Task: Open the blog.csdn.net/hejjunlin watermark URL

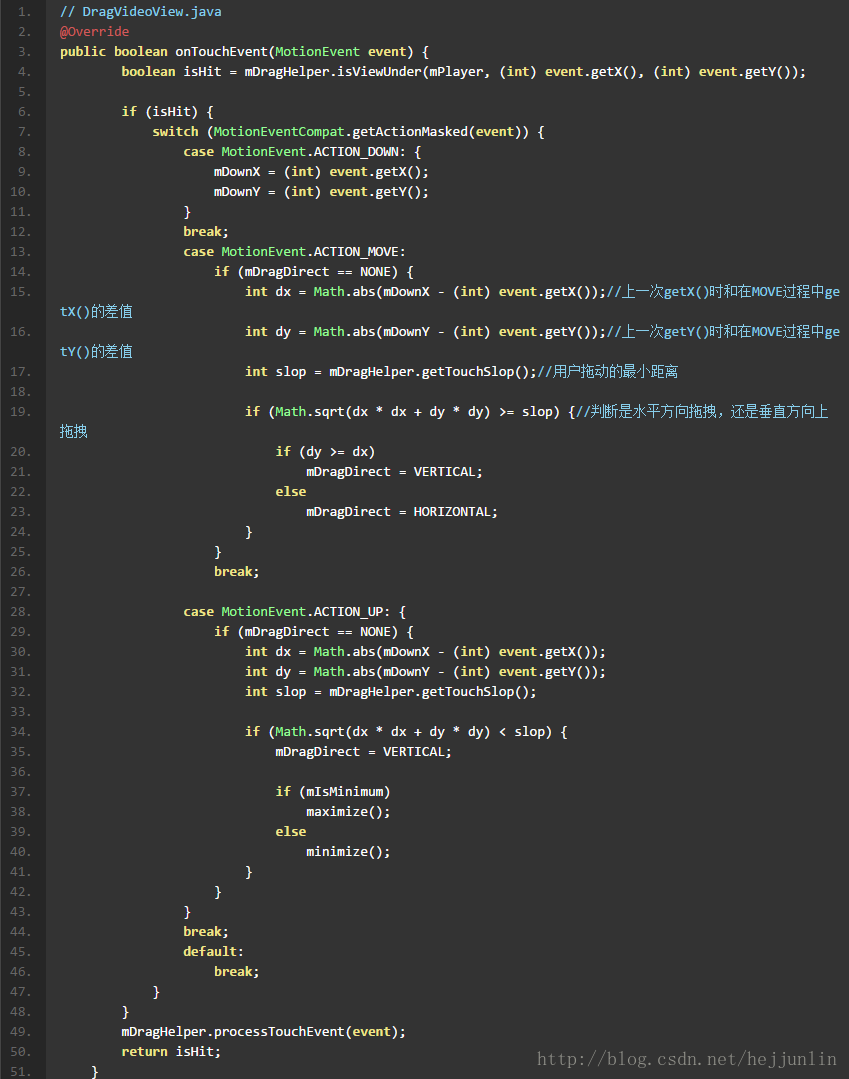Action: (686, 1059)
